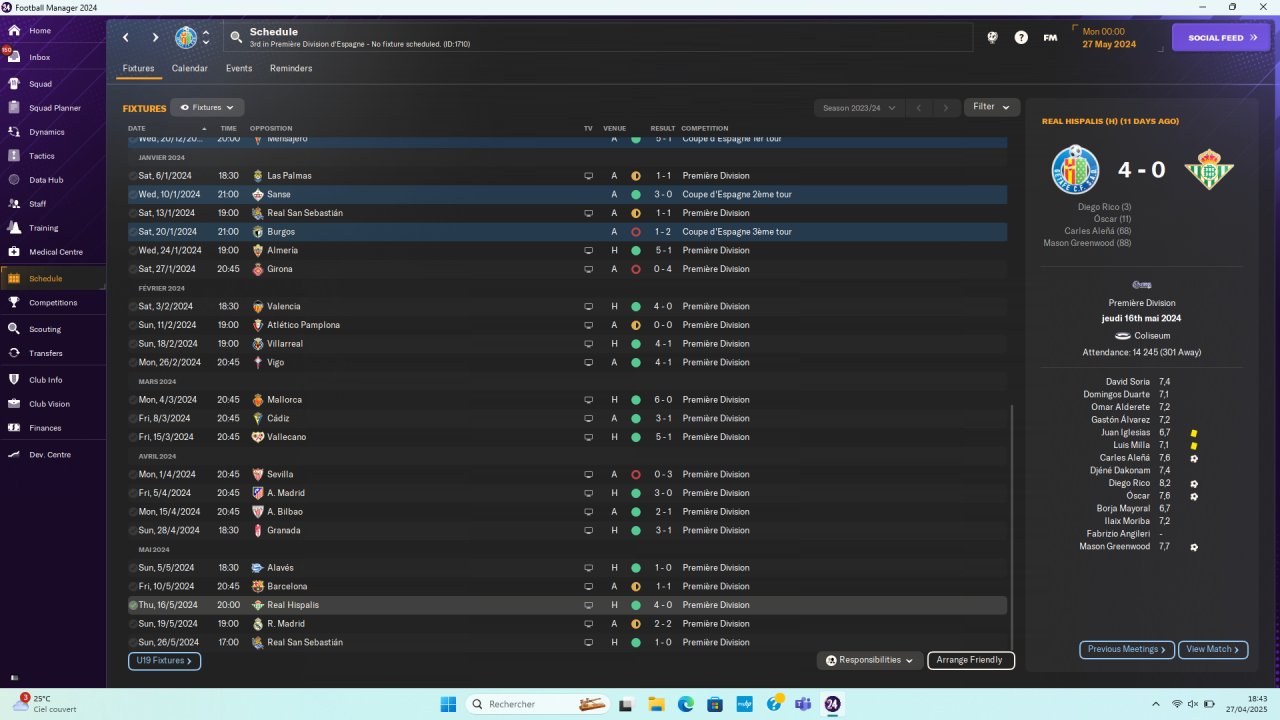Open the Filter dropdown

pos(992,107)
